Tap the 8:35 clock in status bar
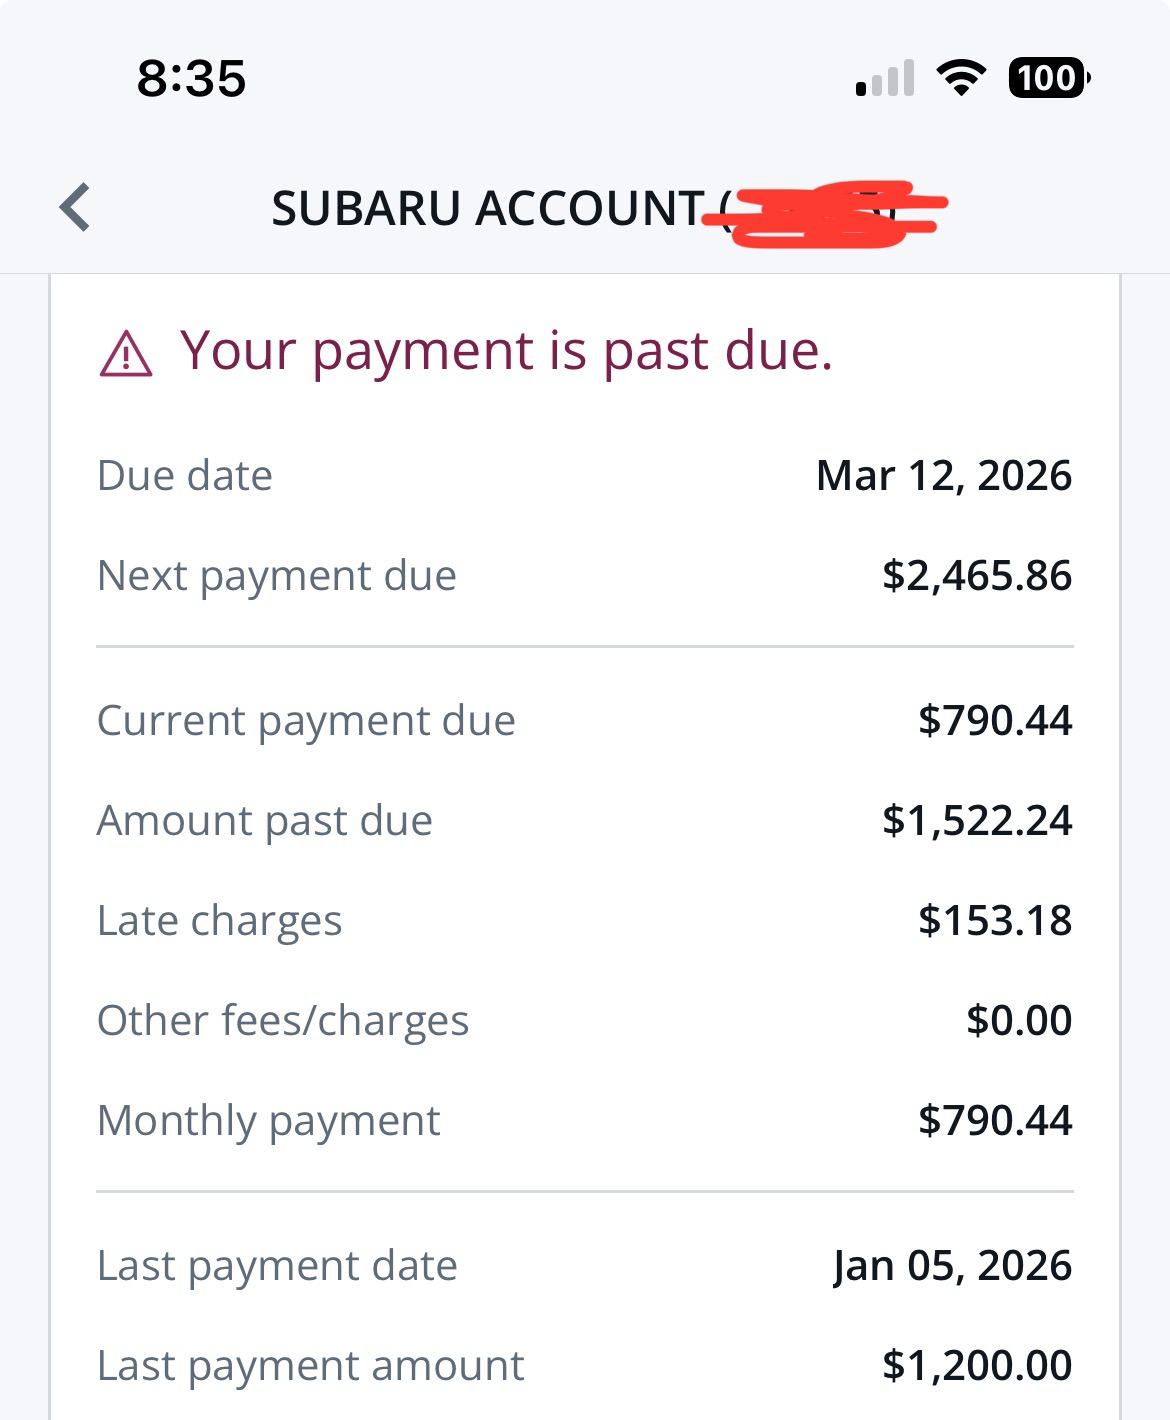The width and height of the screenshot is (1170, 1420). 191,79
